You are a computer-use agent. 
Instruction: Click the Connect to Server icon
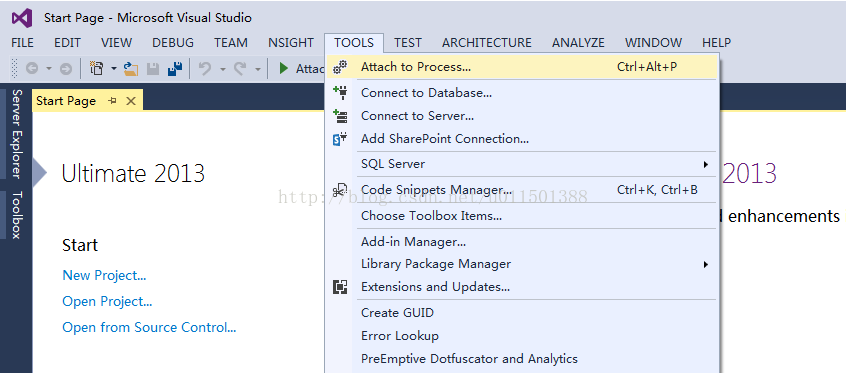pyautogui.click(x=340, y=116)
